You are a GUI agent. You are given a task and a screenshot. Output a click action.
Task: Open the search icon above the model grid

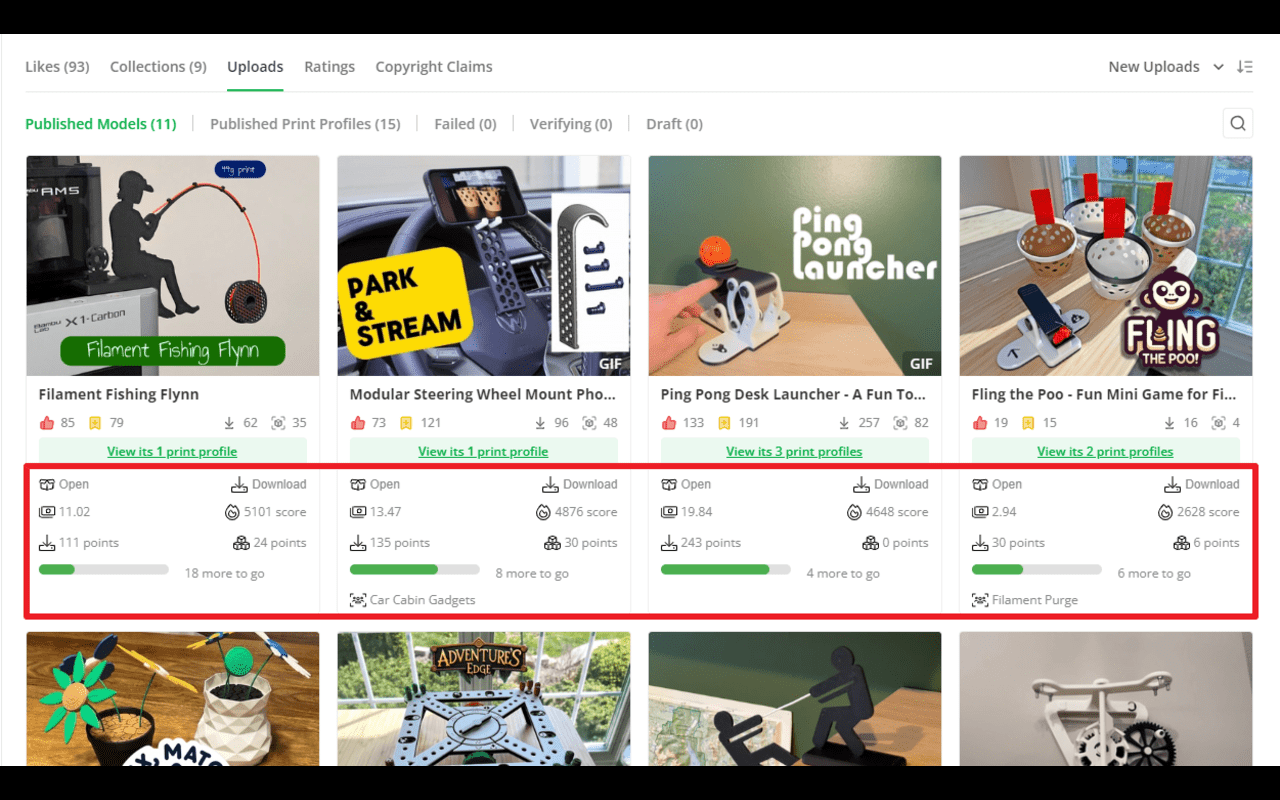1238,123
